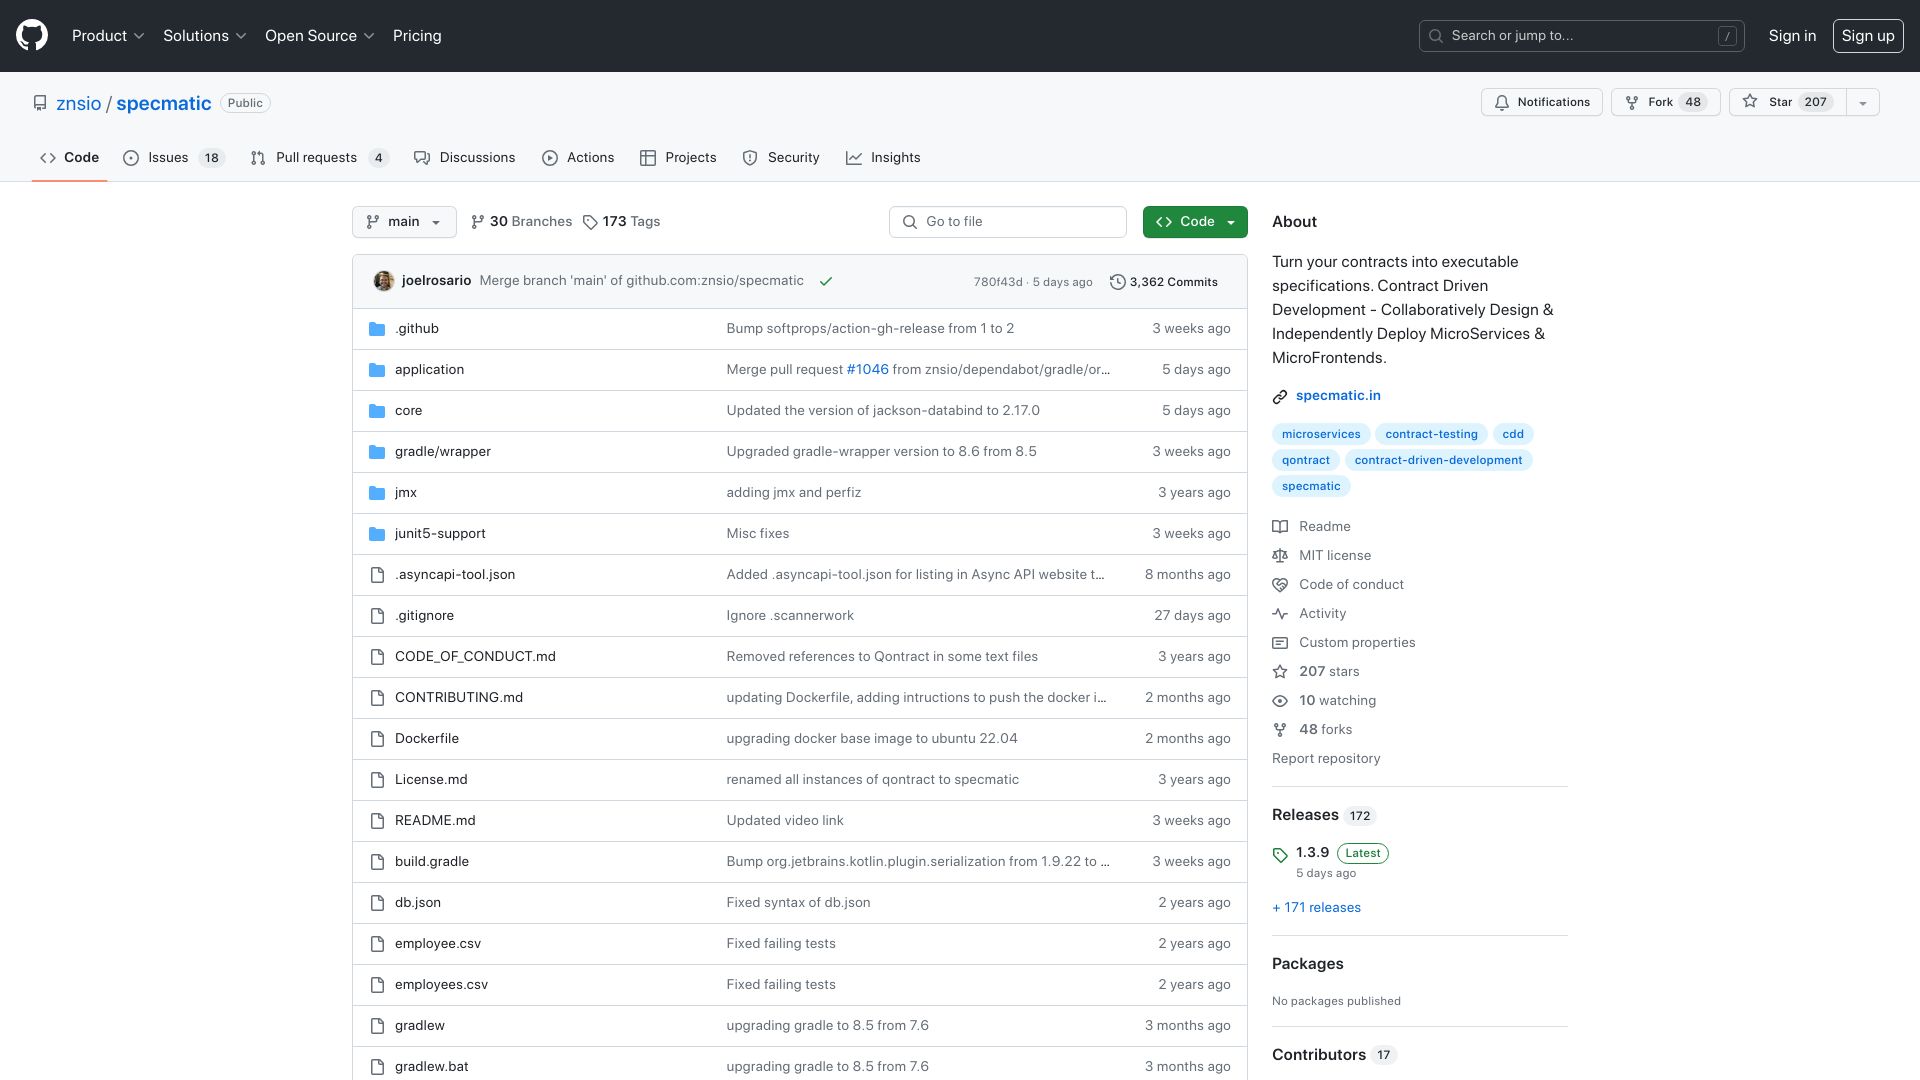Image resolution: width=1920 pixels, height=1080 pixels.
Task: Click the Sign up button
Action: click(1868, 36)
